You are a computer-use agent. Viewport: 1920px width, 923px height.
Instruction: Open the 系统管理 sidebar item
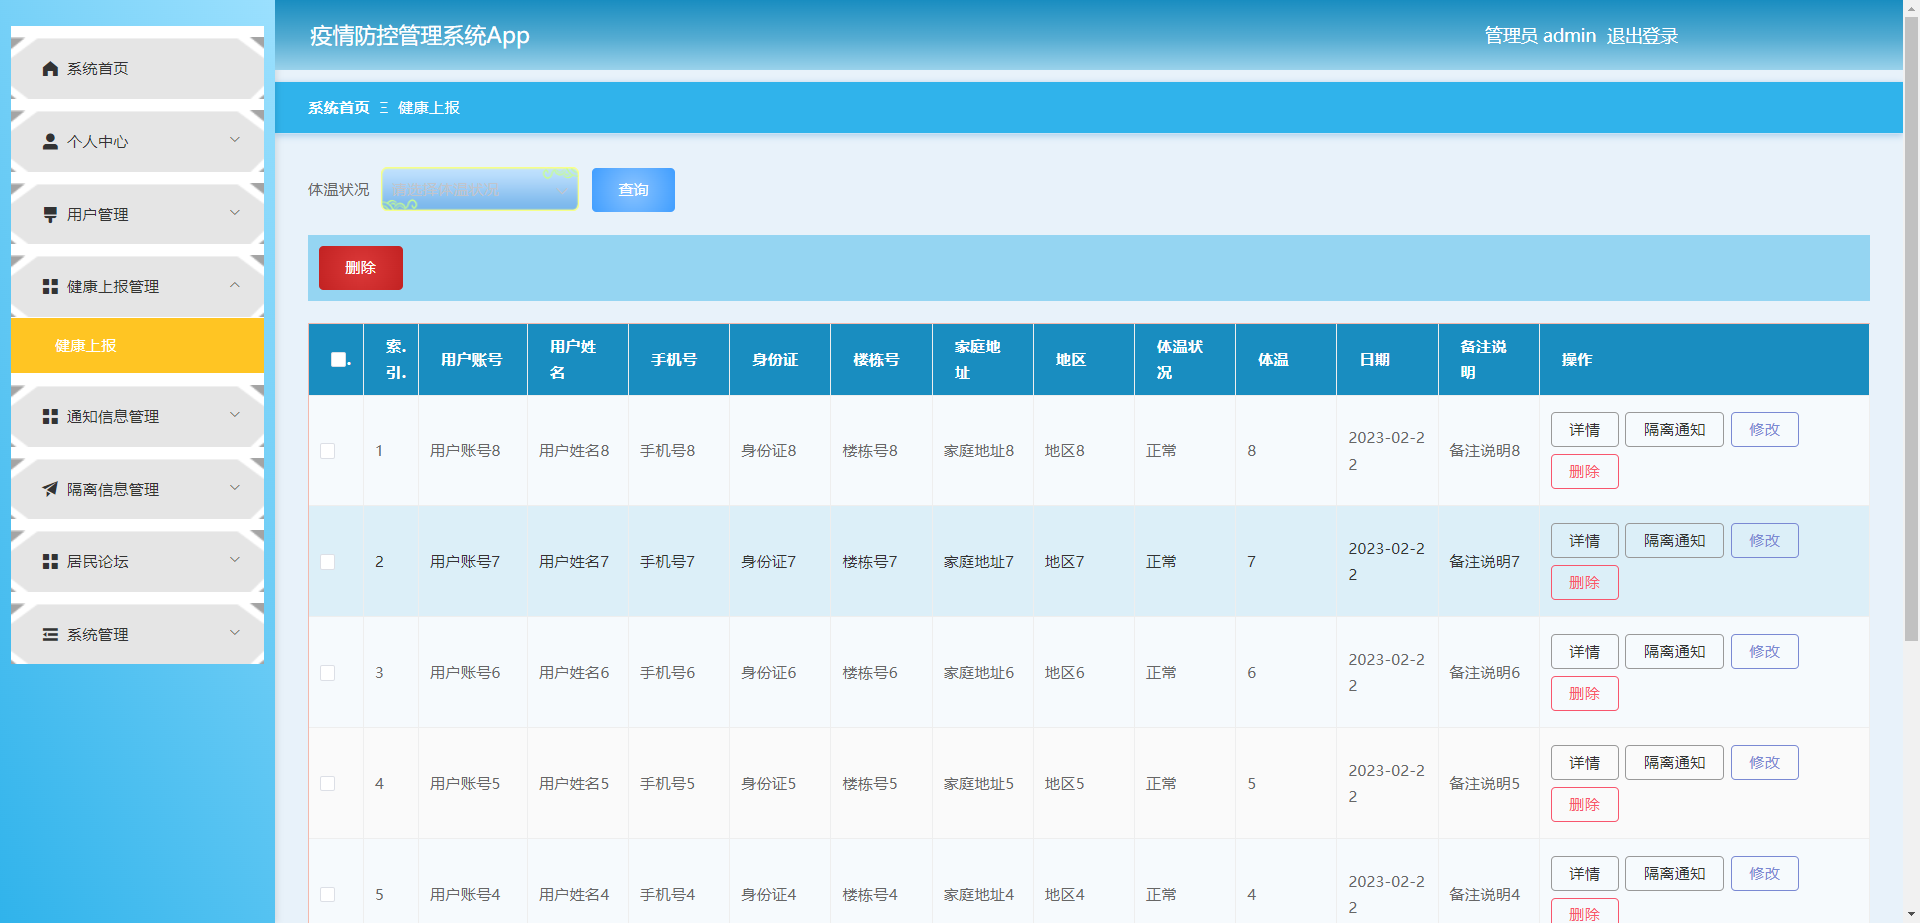[x=138, y=635]
